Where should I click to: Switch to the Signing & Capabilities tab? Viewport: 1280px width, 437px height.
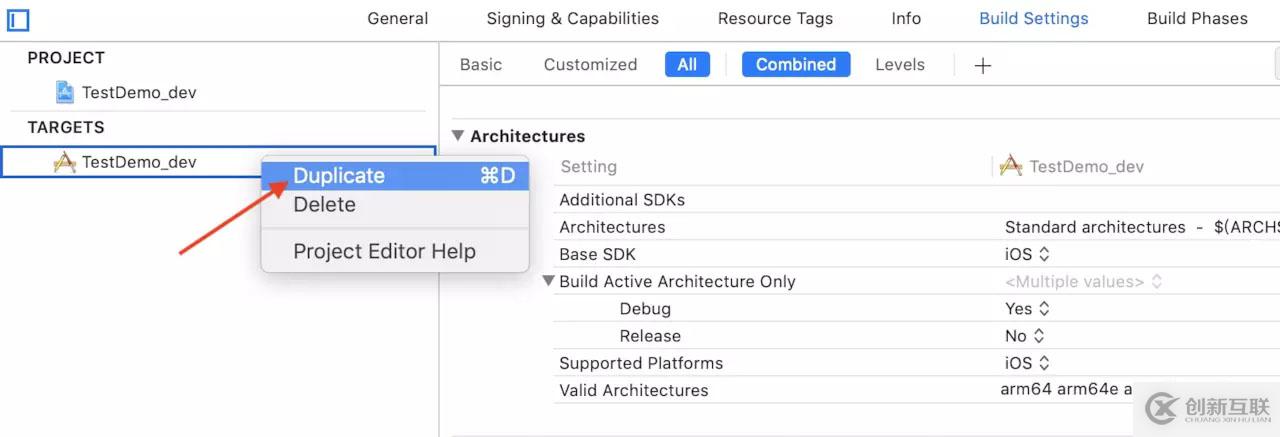[573, 18]
